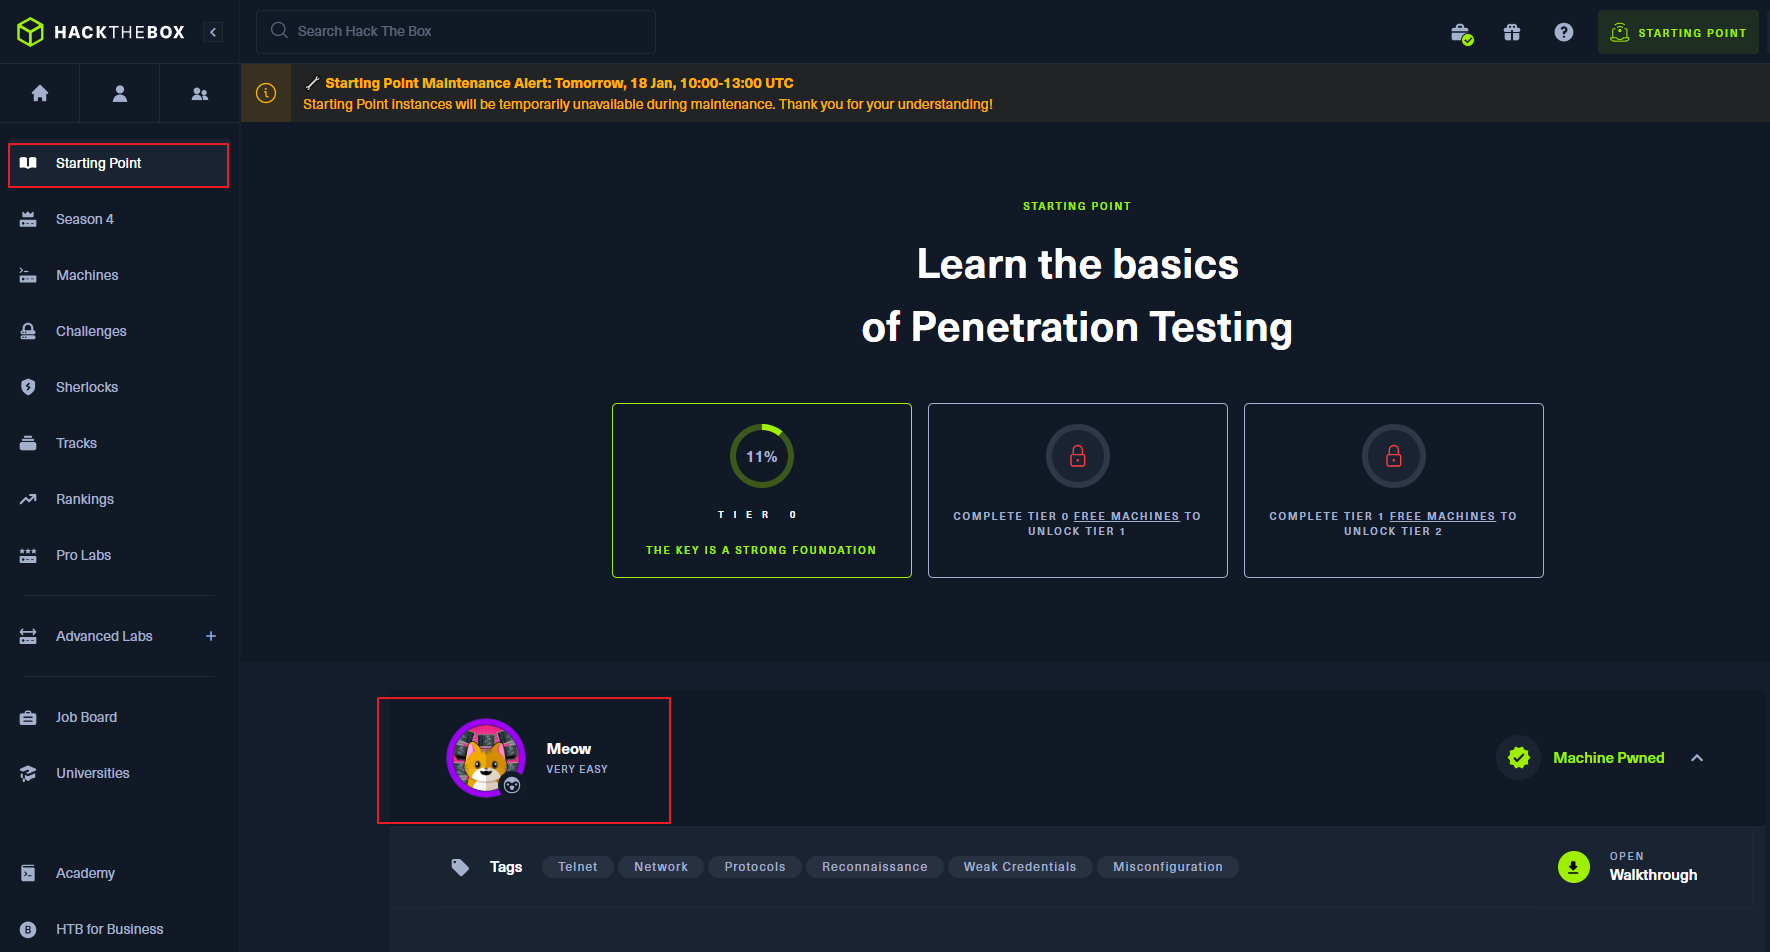
Task: Open the toolkit connection icon in header
Action: (1461, 33)
